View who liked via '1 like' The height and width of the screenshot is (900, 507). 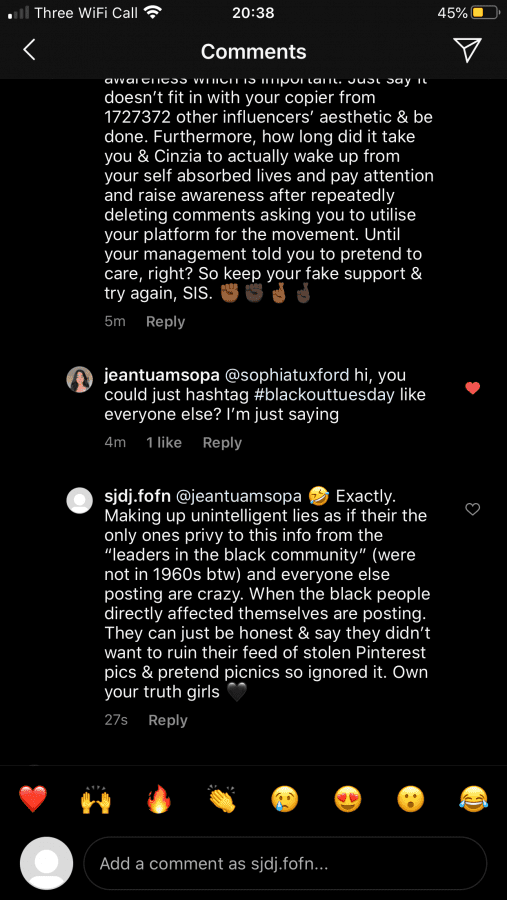click(164, 443)
